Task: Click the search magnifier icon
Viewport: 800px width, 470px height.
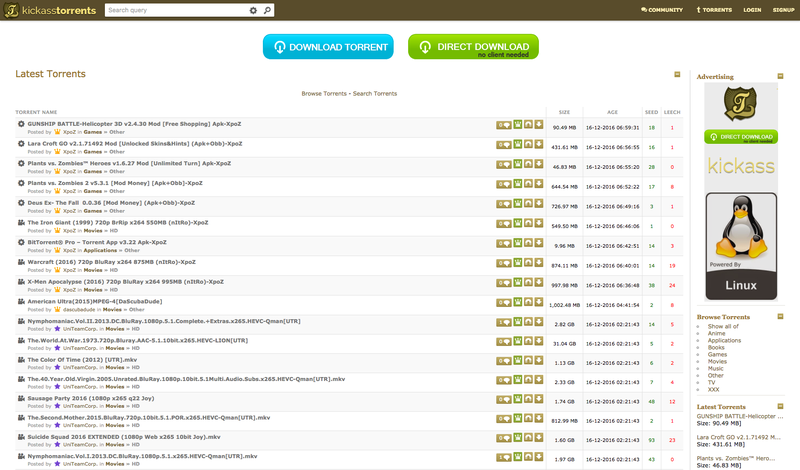Action: coord(267,10)
